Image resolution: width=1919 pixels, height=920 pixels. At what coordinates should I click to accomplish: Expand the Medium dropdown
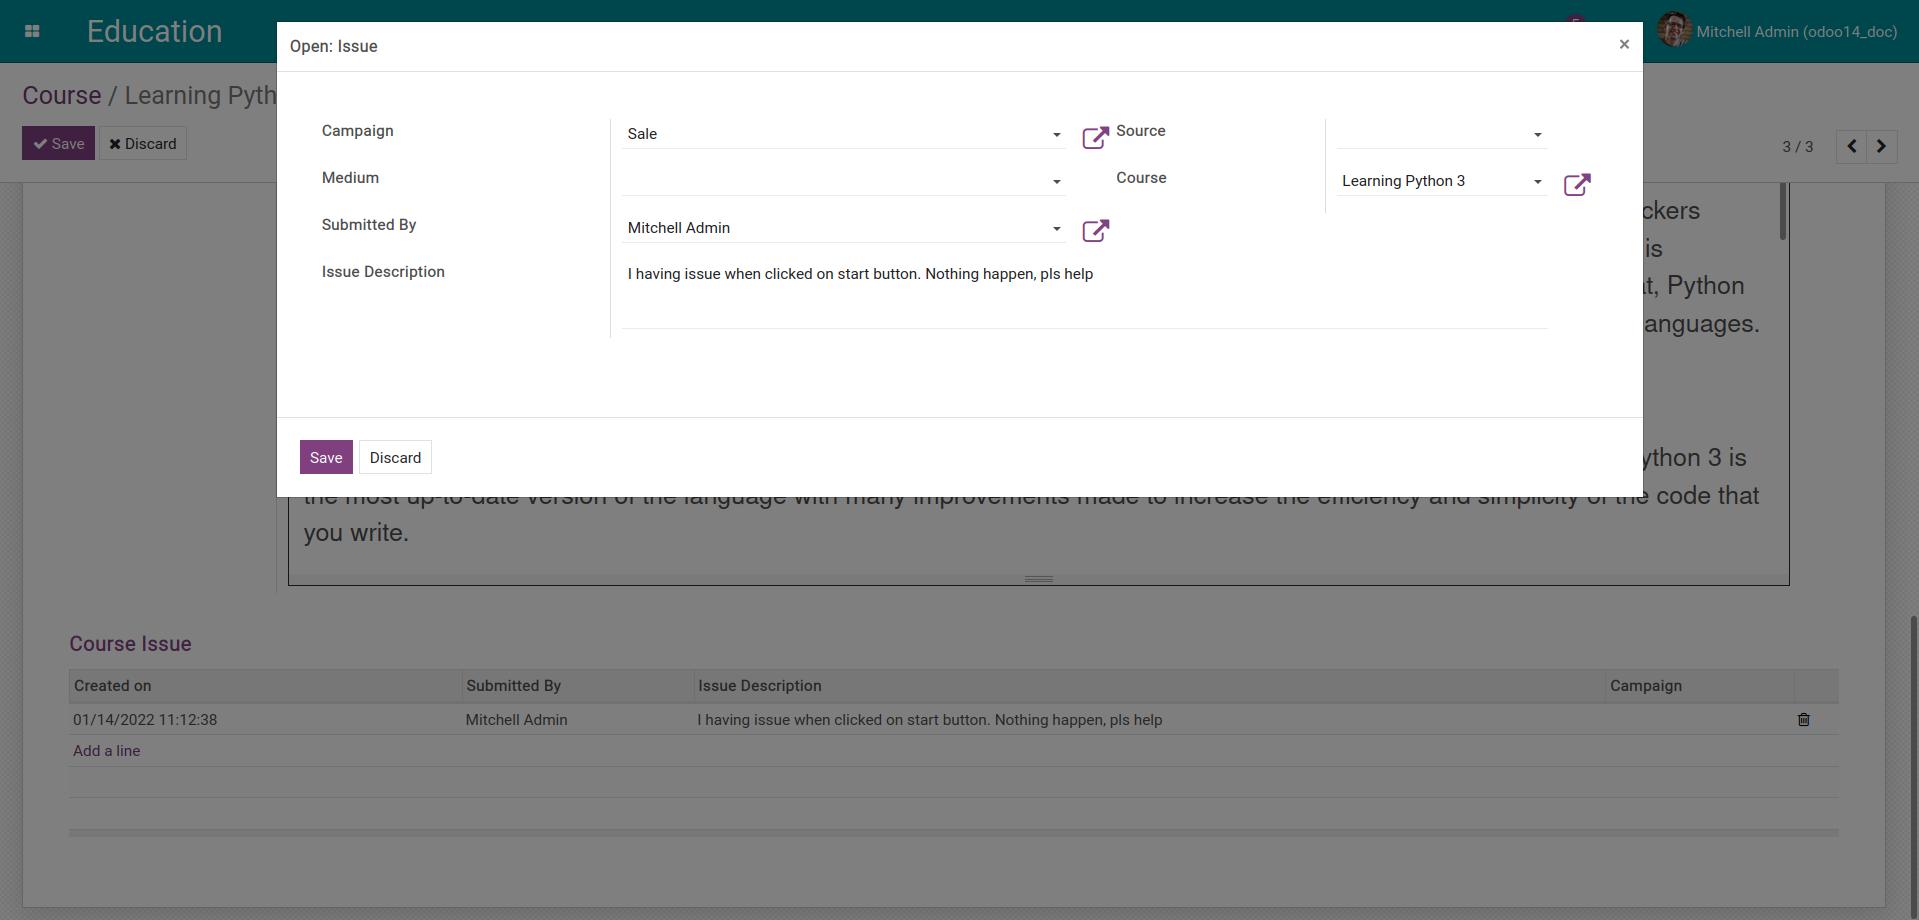tap(1056, 182)
